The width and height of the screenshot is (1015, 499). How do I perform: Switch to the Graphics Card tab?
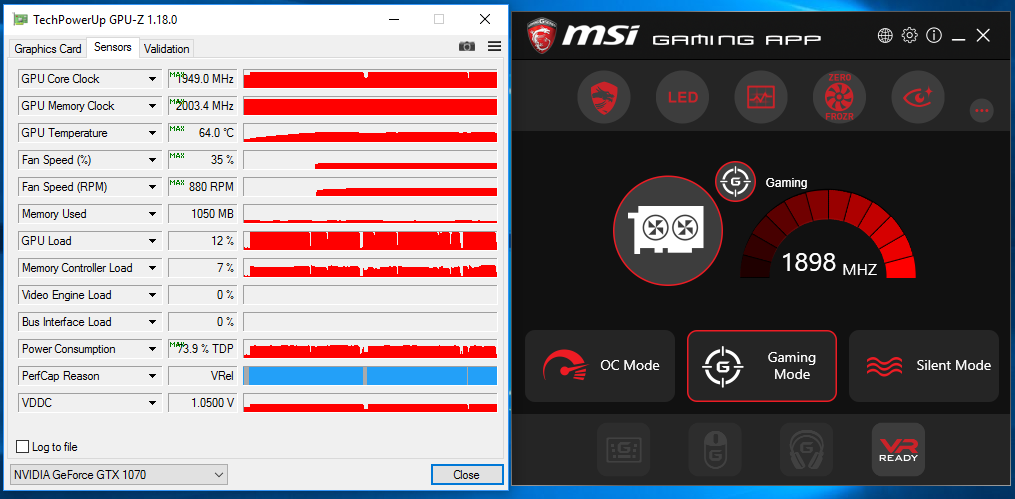[x=48, y=49]
